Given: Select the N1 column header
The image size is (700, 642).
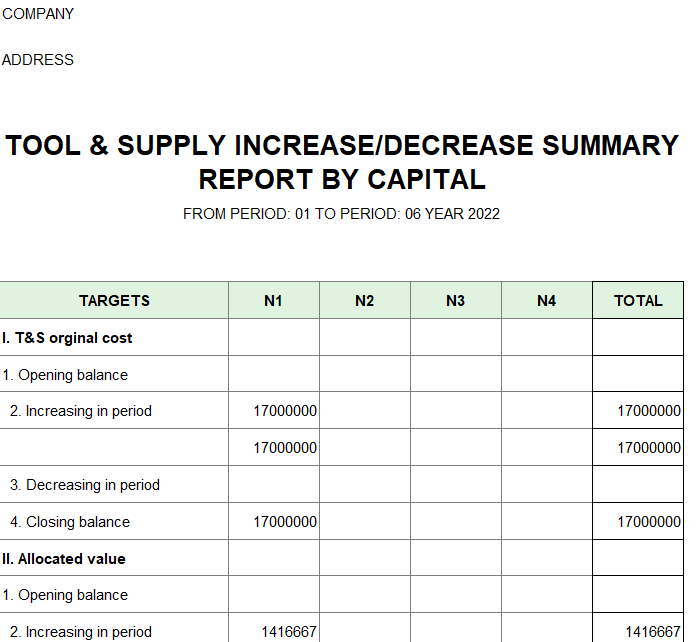Looking at the screenshot, I should [273, 300].
